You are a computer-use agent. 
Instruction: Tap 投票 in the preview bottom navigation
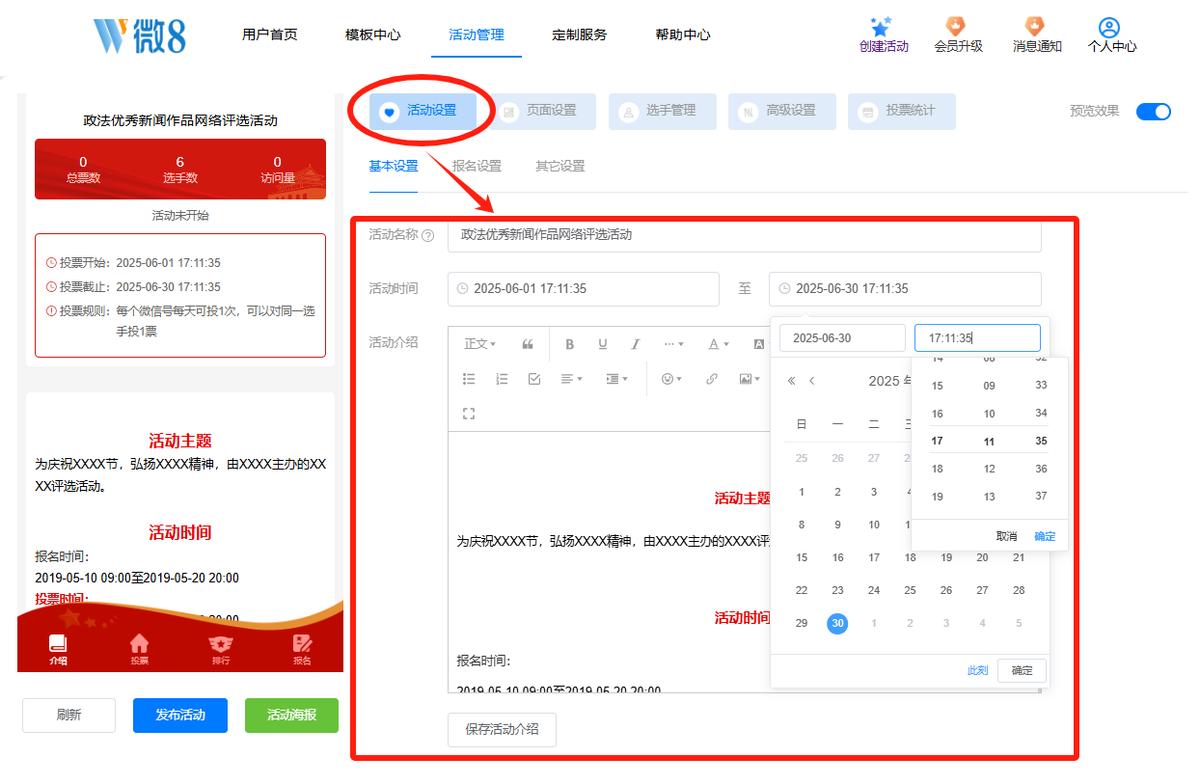(x=139, y=649)
